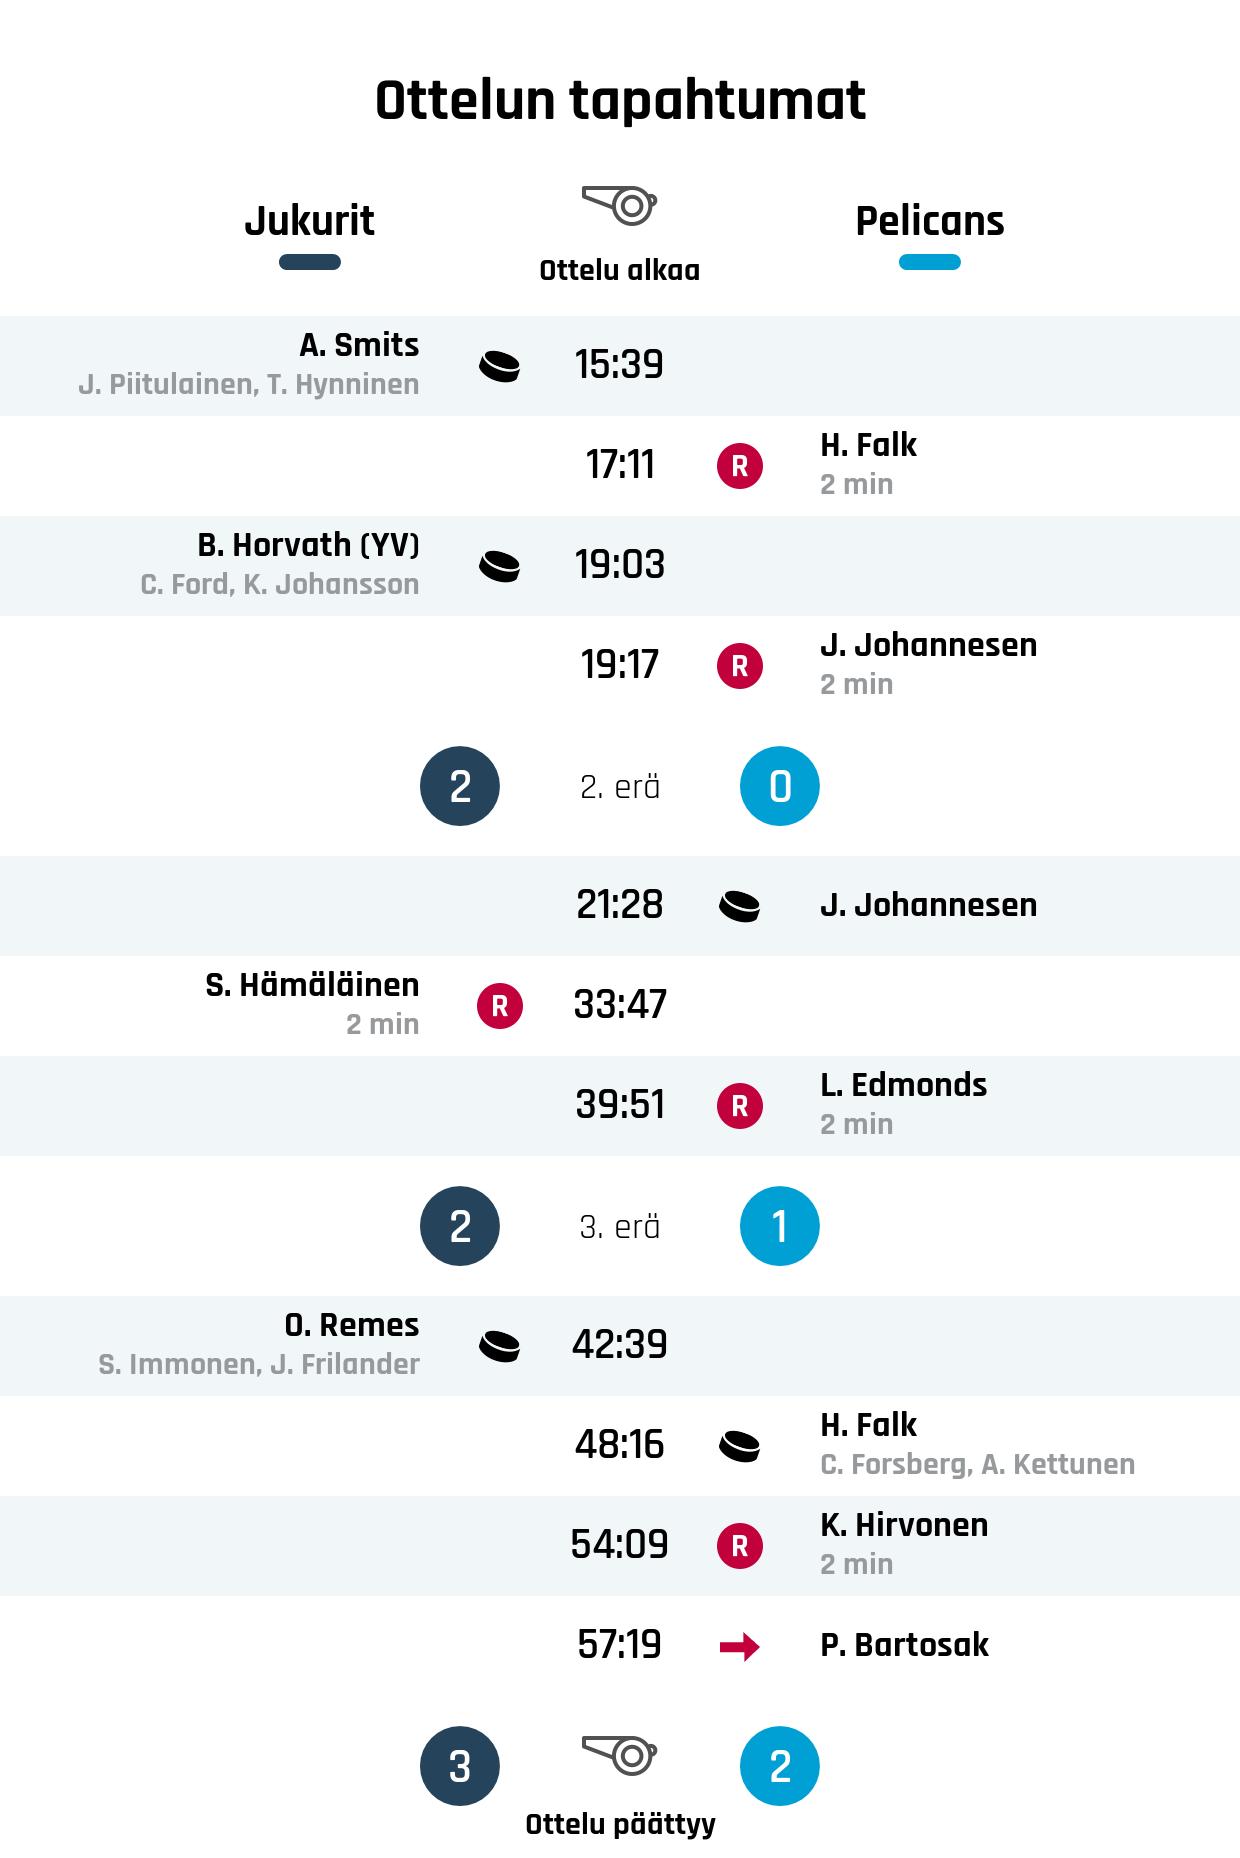
Task: Click goal scorer A. Smits
Action: coord(359,345)
